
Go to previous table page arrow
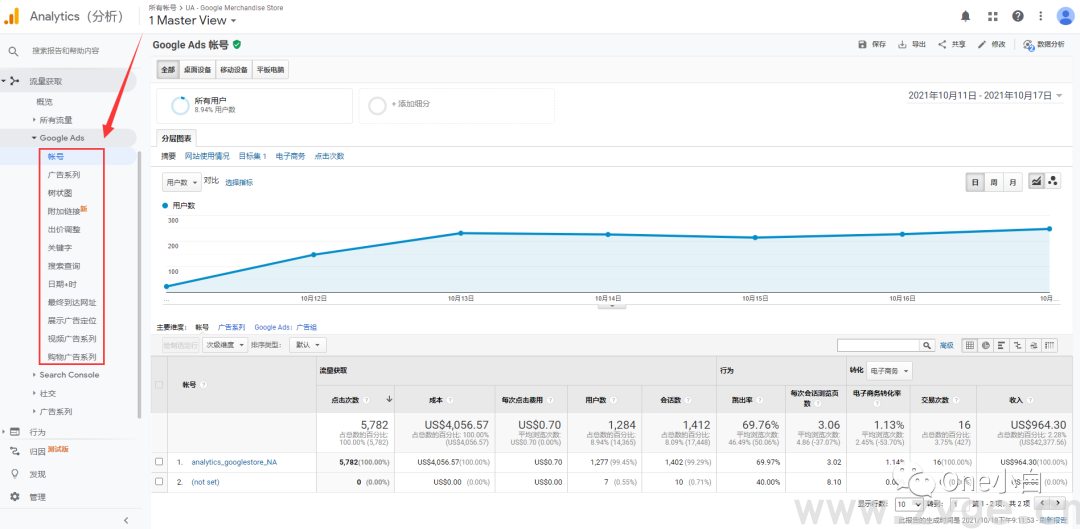pyautogui.click(x=1043, y=504)
